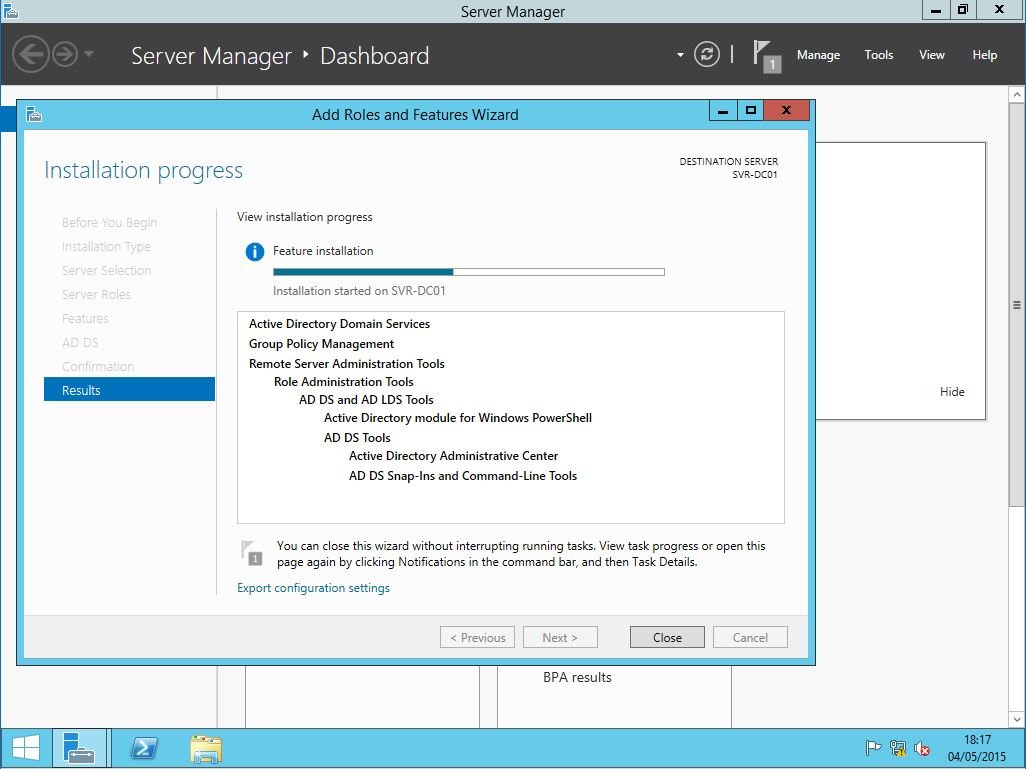Click the back navigation arrow
The image size is (1026, 769).
point(30,54)
